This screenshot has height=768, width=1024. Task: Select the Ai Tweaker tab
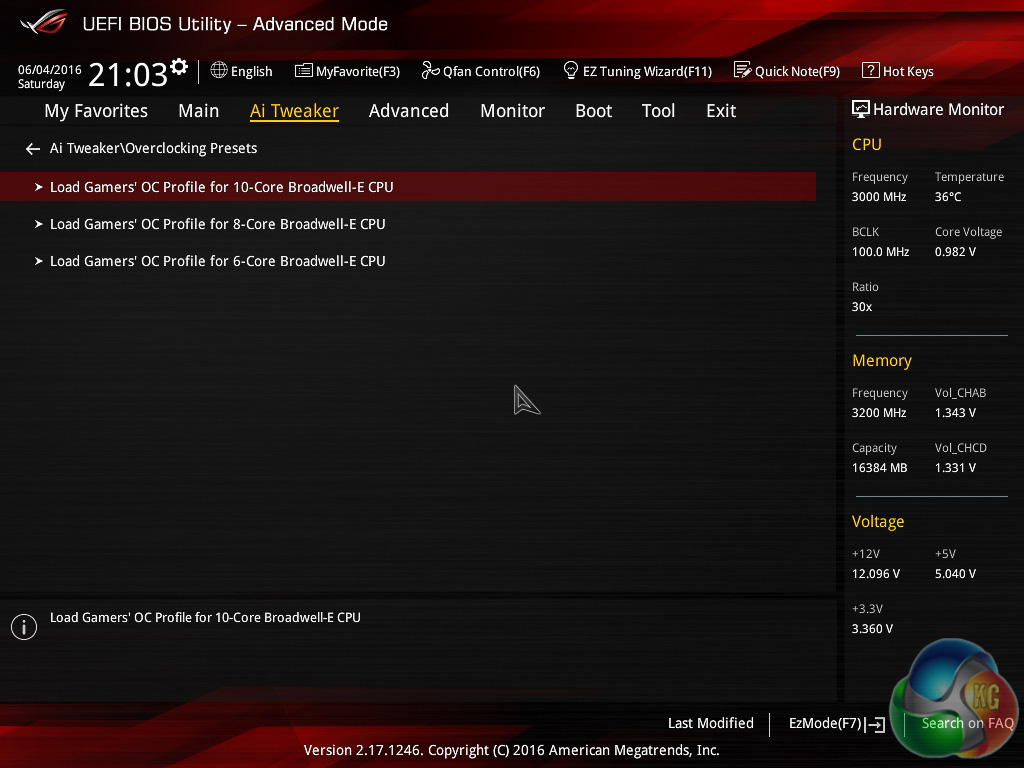(x=294, y=111)
